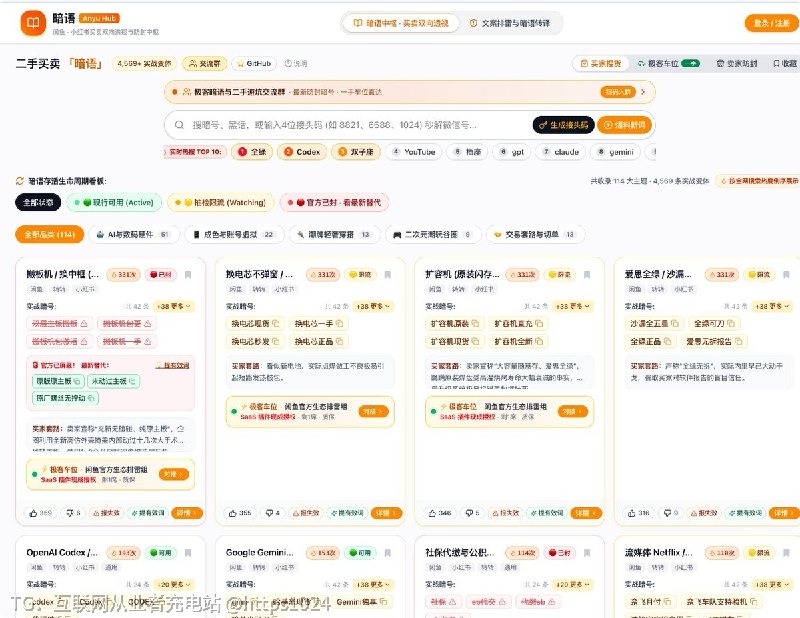Switch to the 文案排雷 top tab

coord(510,23)
